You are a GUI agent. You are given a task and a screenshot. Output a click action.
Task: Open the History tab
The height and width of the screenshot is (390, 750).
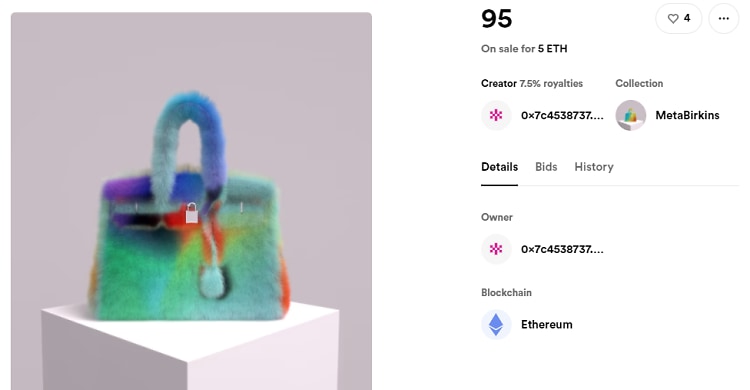point(594,167)
